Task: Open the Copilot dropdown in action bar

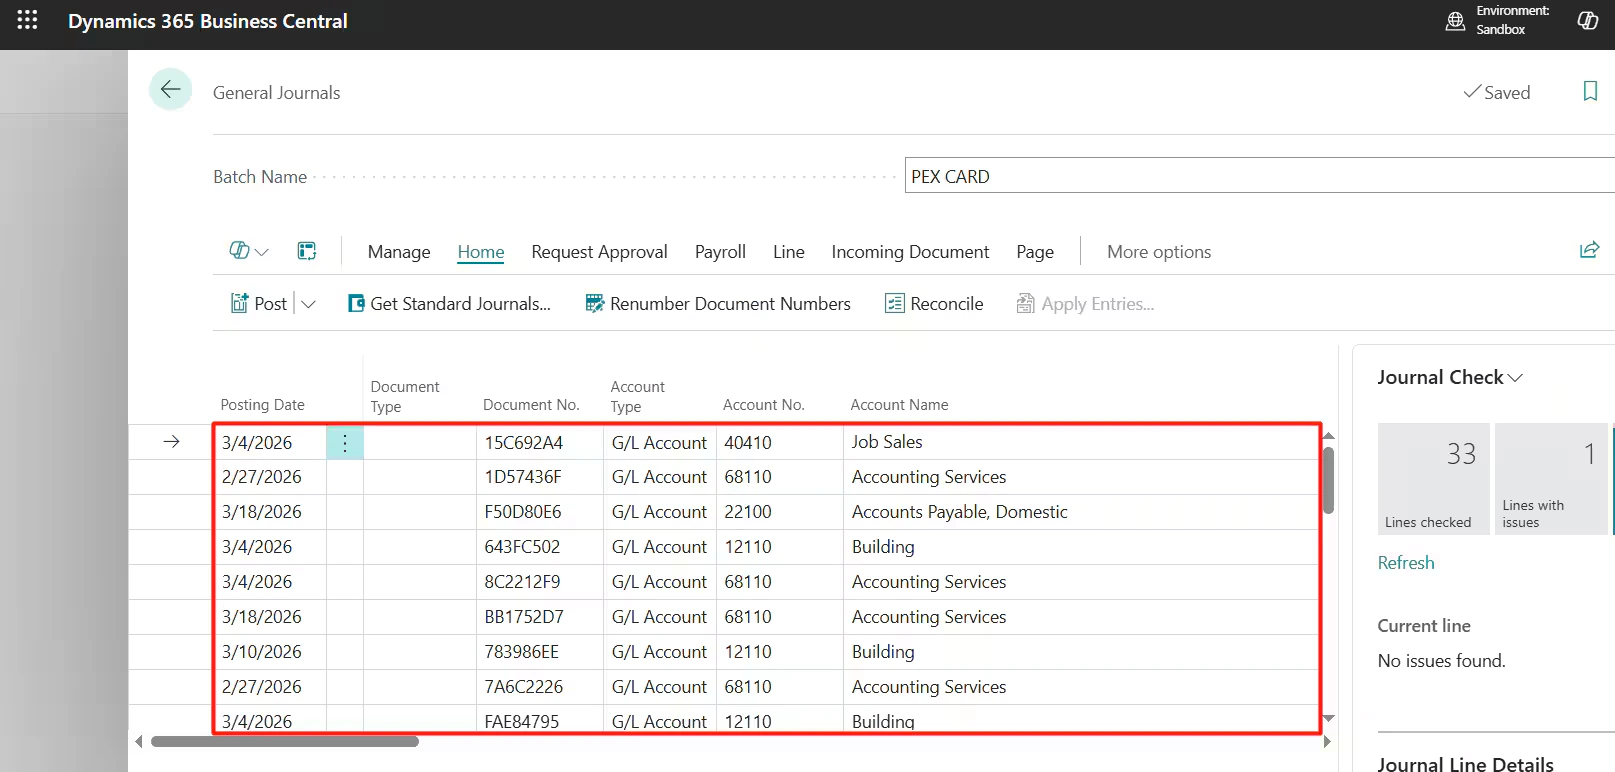Action: tap(249, 251)
